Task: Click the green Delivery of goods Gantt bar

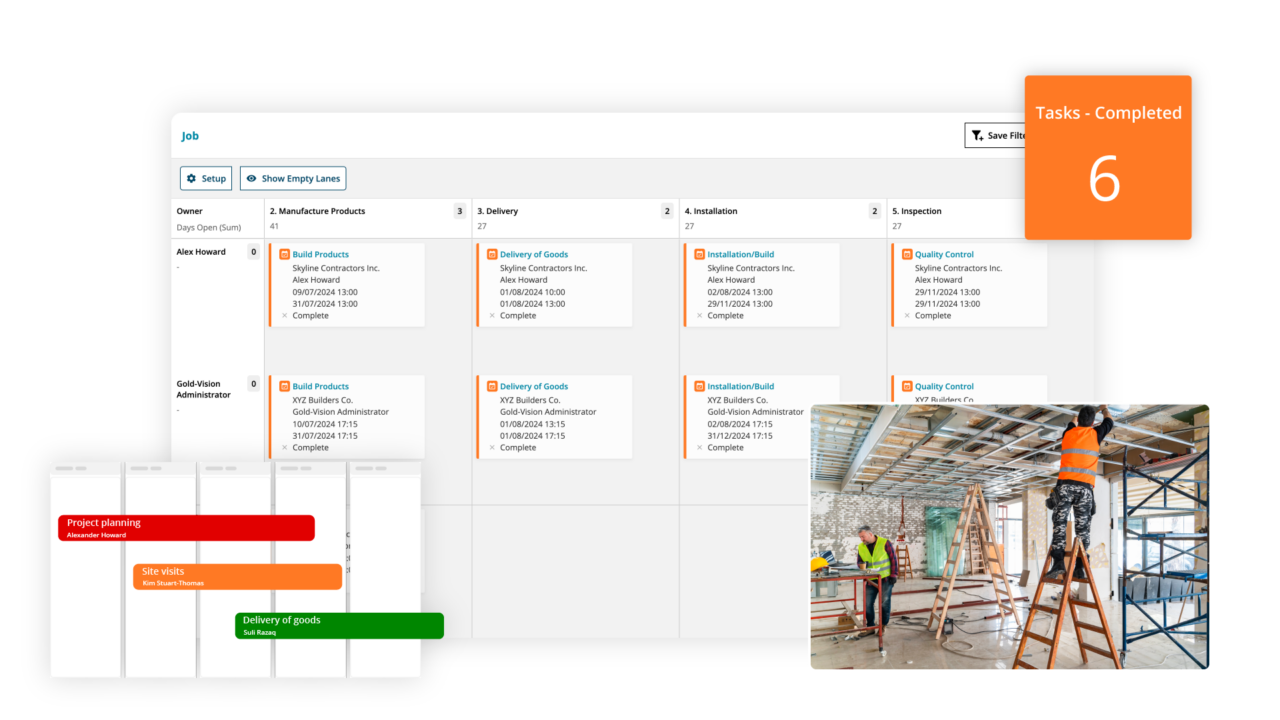Action: pyautogui.click(x=339, y=626)
